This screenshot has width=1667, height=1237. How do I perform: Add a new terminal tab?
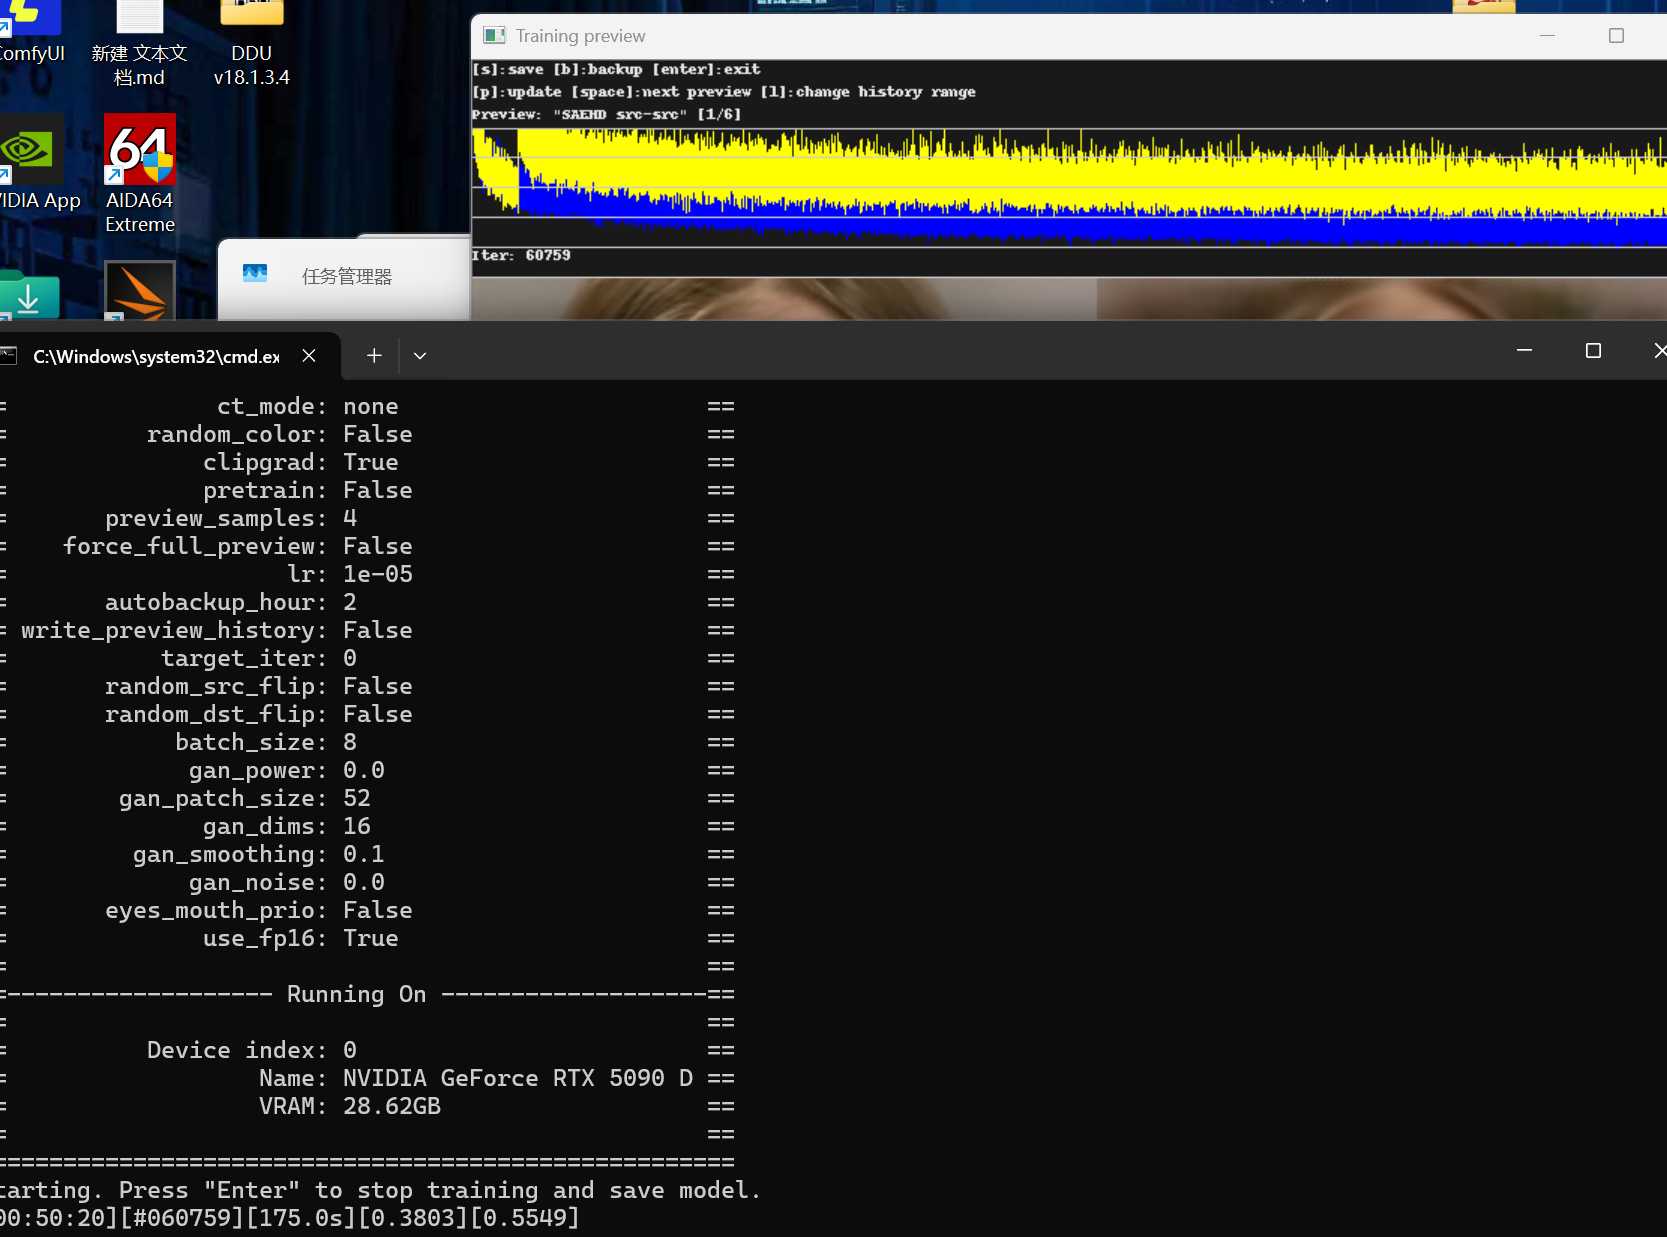click(x=374, y=356)
